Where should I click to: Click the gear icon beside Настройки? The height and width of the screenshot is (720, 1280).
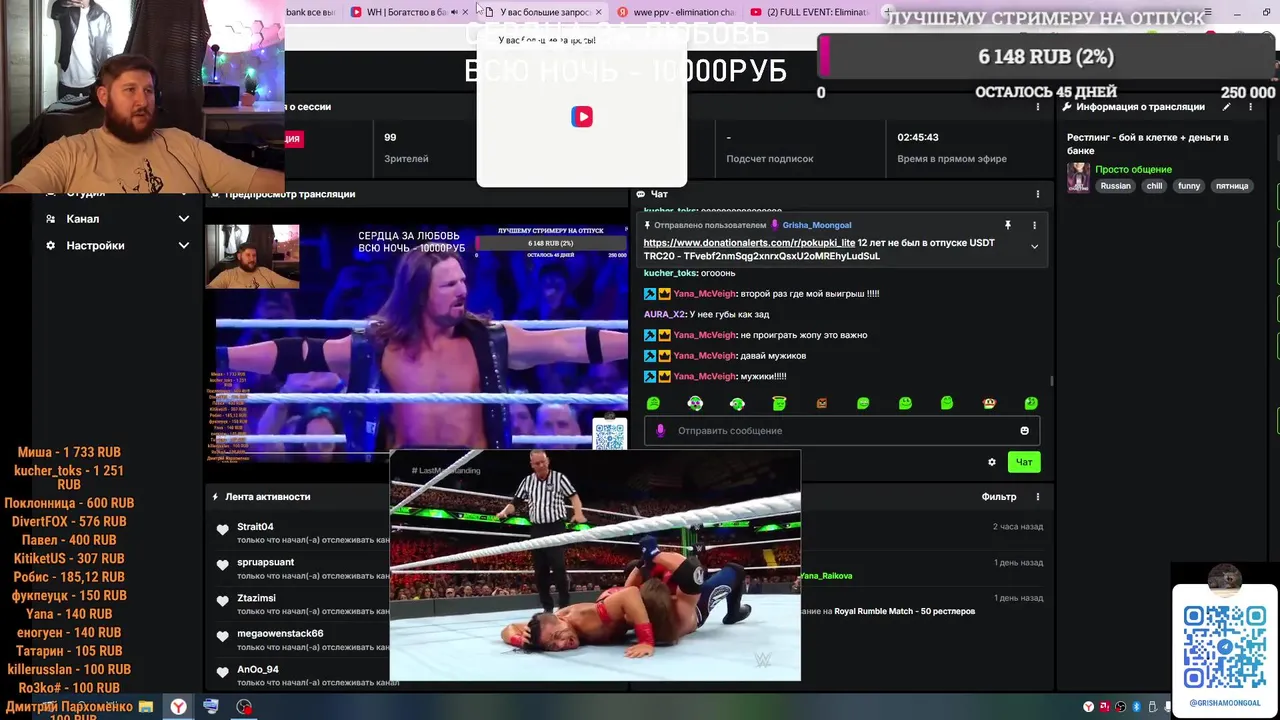(x=50, y=245)
